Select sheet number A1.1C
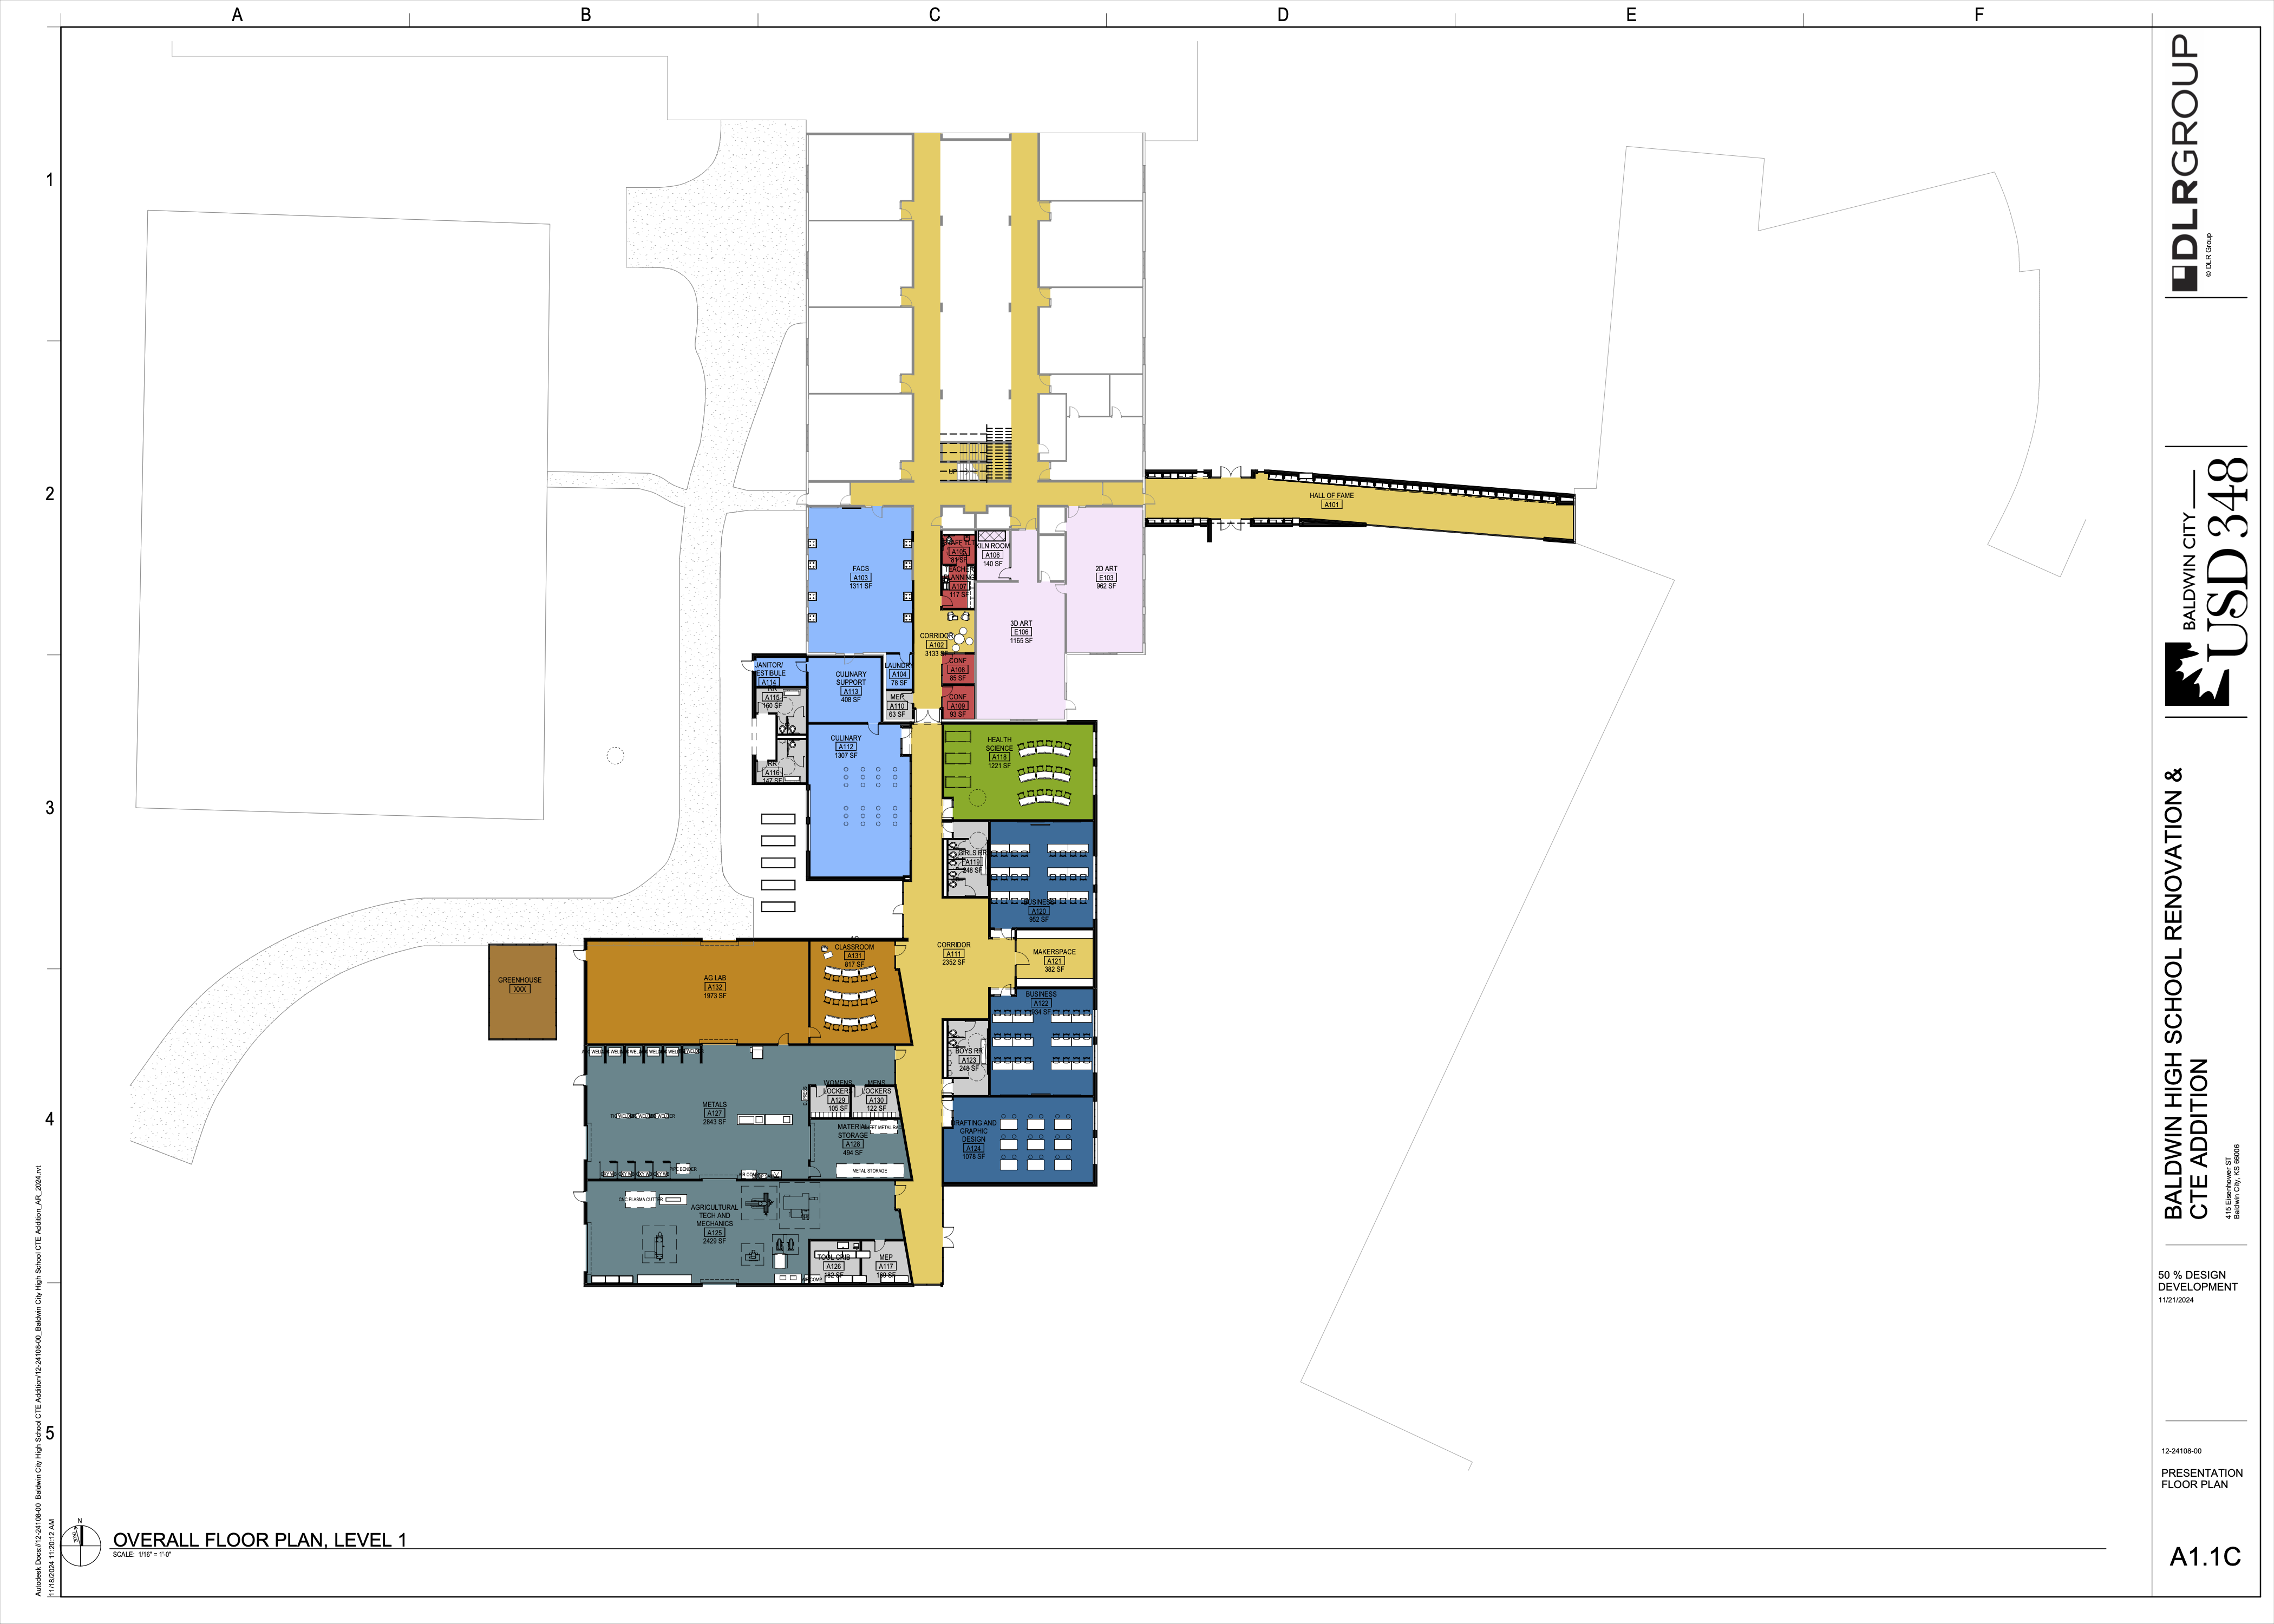Image resolution: width=2274 pixels, height=1624 pixels. point(2205,1557)
